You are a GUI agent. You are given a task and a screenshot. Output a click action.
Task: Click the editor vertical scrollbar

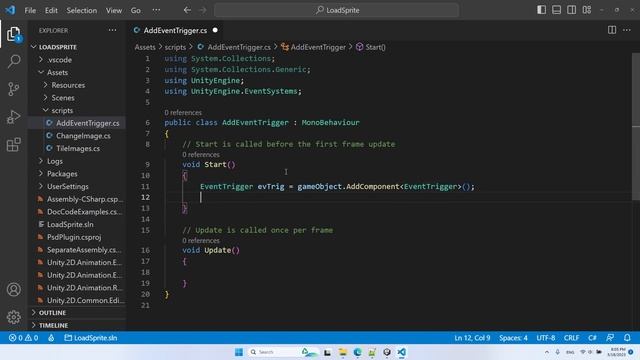pyautogui.click(x=636, y=127)
